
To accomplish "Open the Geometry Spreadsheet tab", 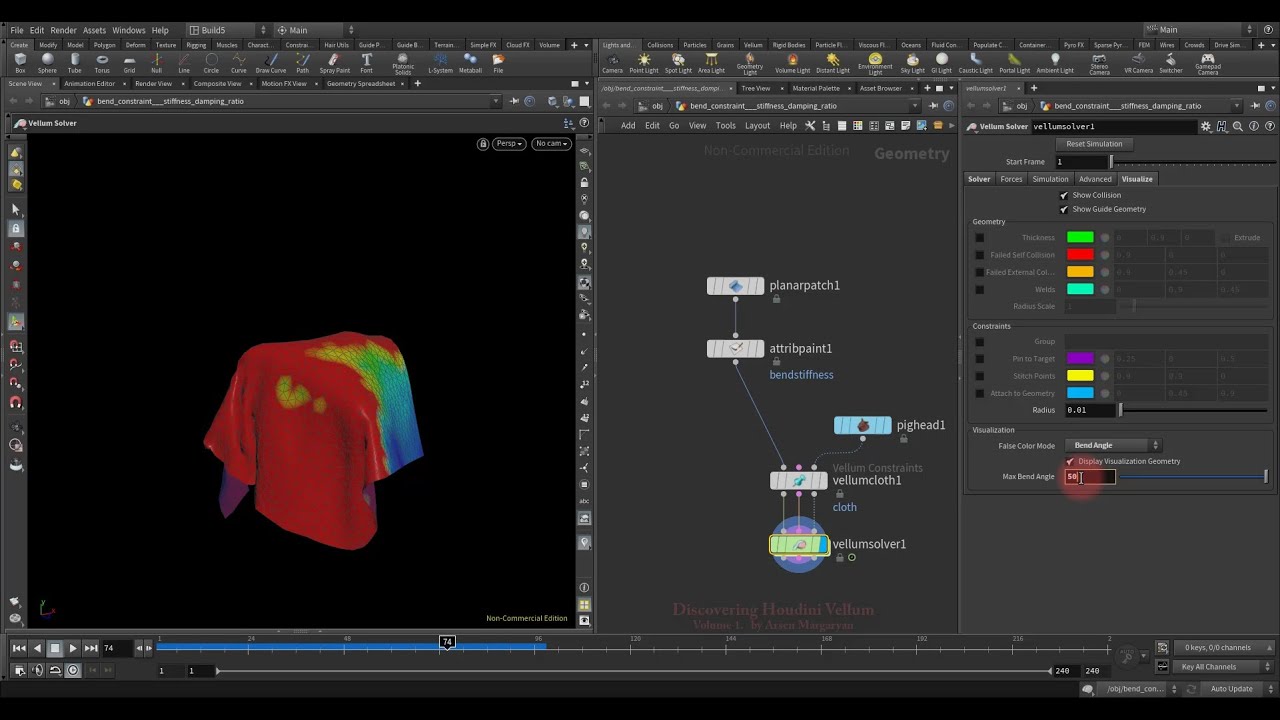I will pyautogui.click(x=361, y=84).
